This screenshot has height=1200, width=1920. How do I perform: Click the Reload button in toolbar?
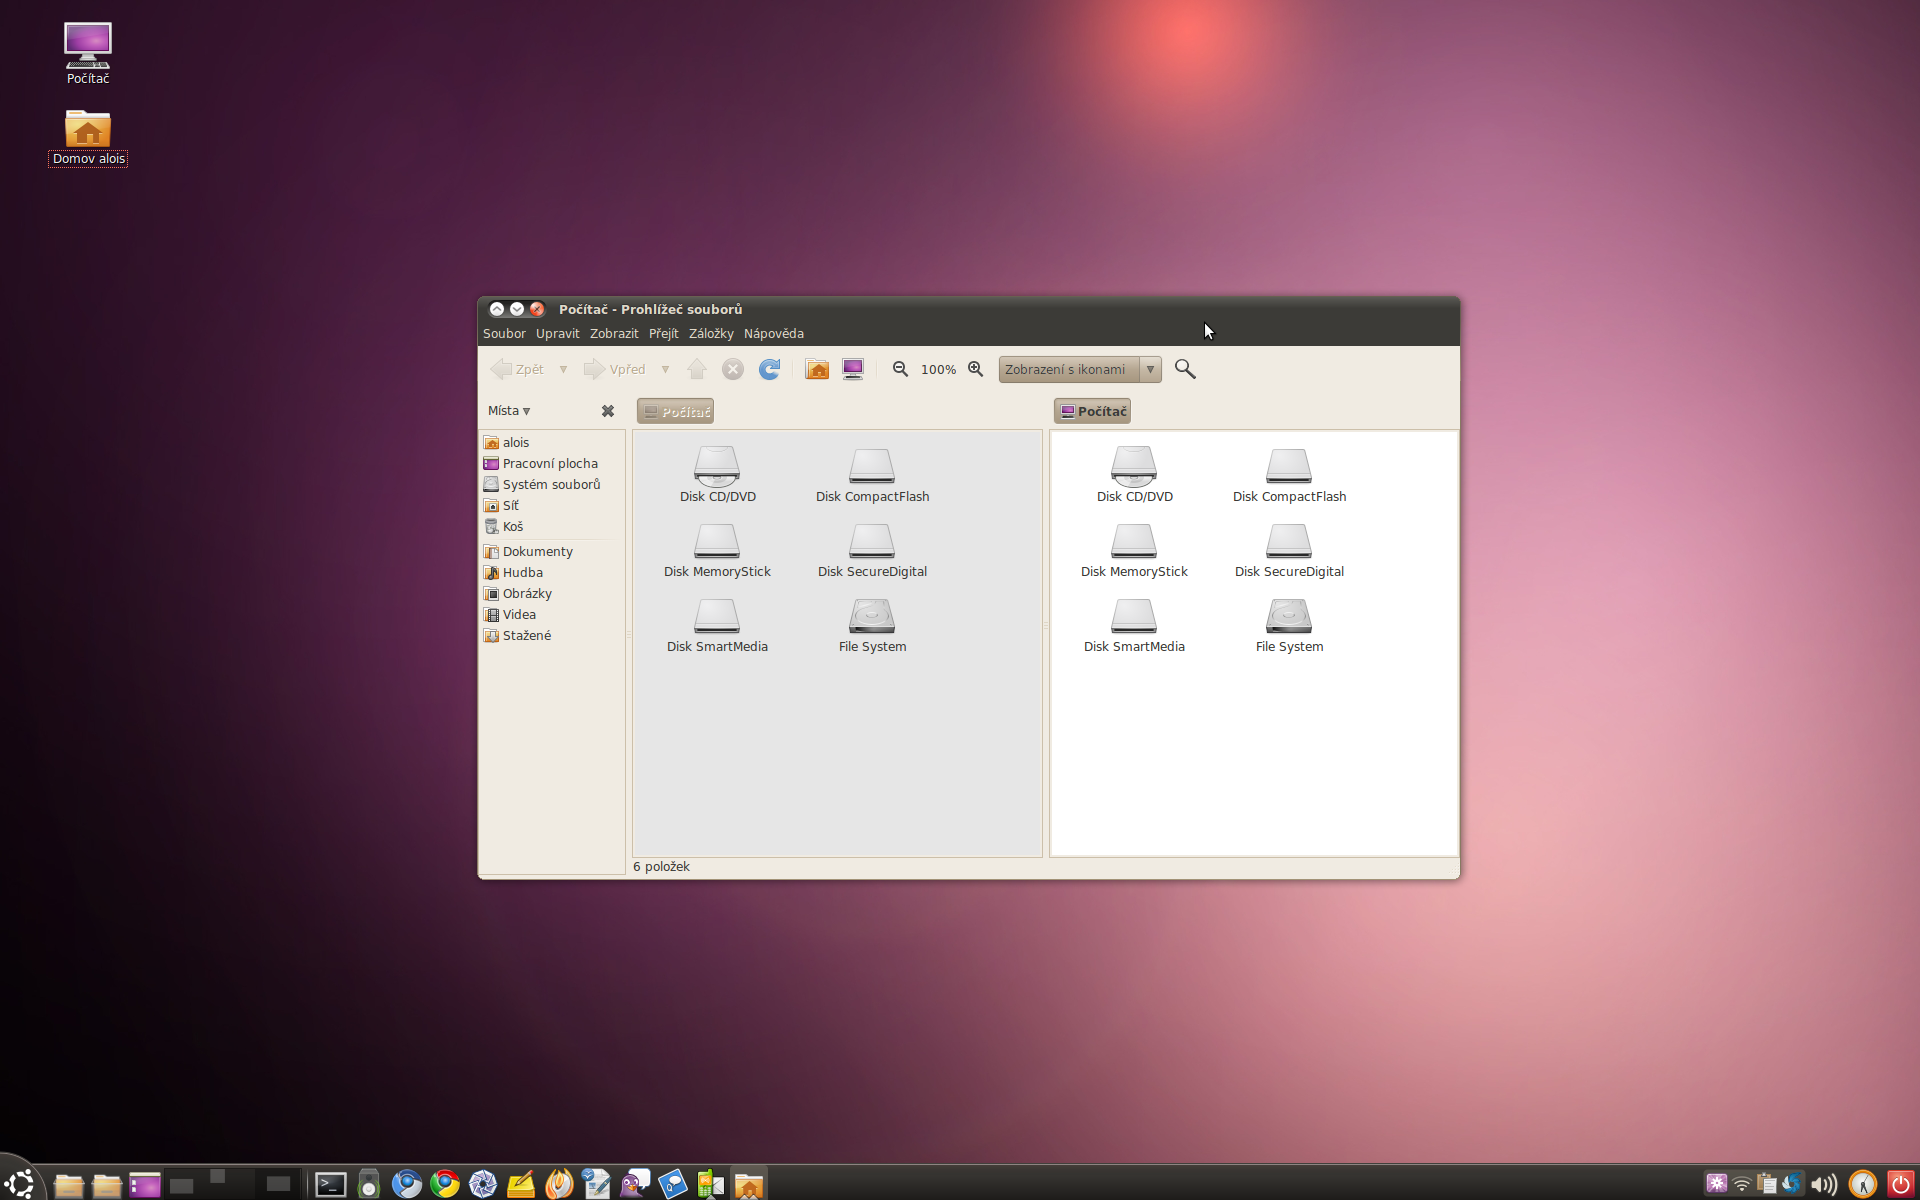769,369
